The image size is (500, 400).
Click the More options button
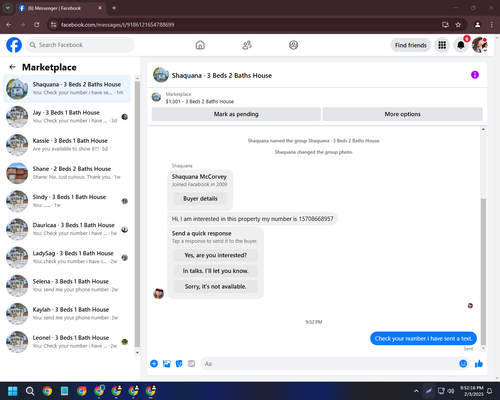tap(402, 114)
